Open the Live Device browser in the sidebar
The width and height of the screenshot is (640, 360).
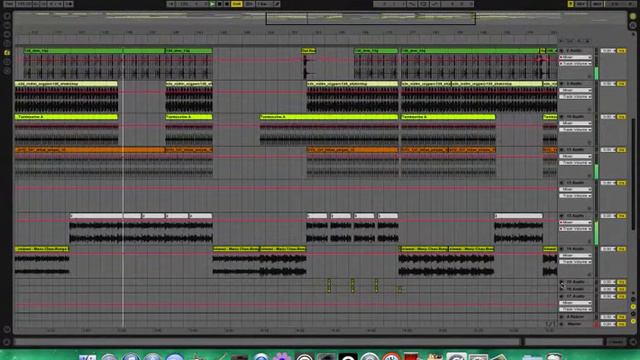pyautogui.click(x=7, y=25)
